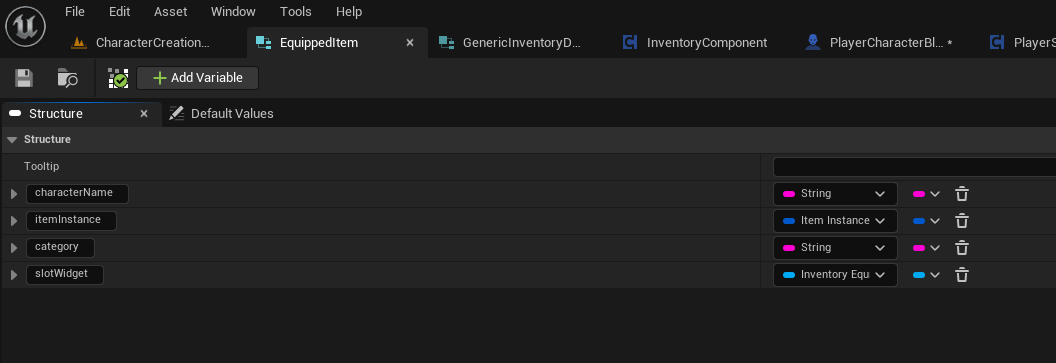Click the PlayerCharacterBl blueprint tab icon
The width and height of the screenshot is (1056, 363).
813,42
